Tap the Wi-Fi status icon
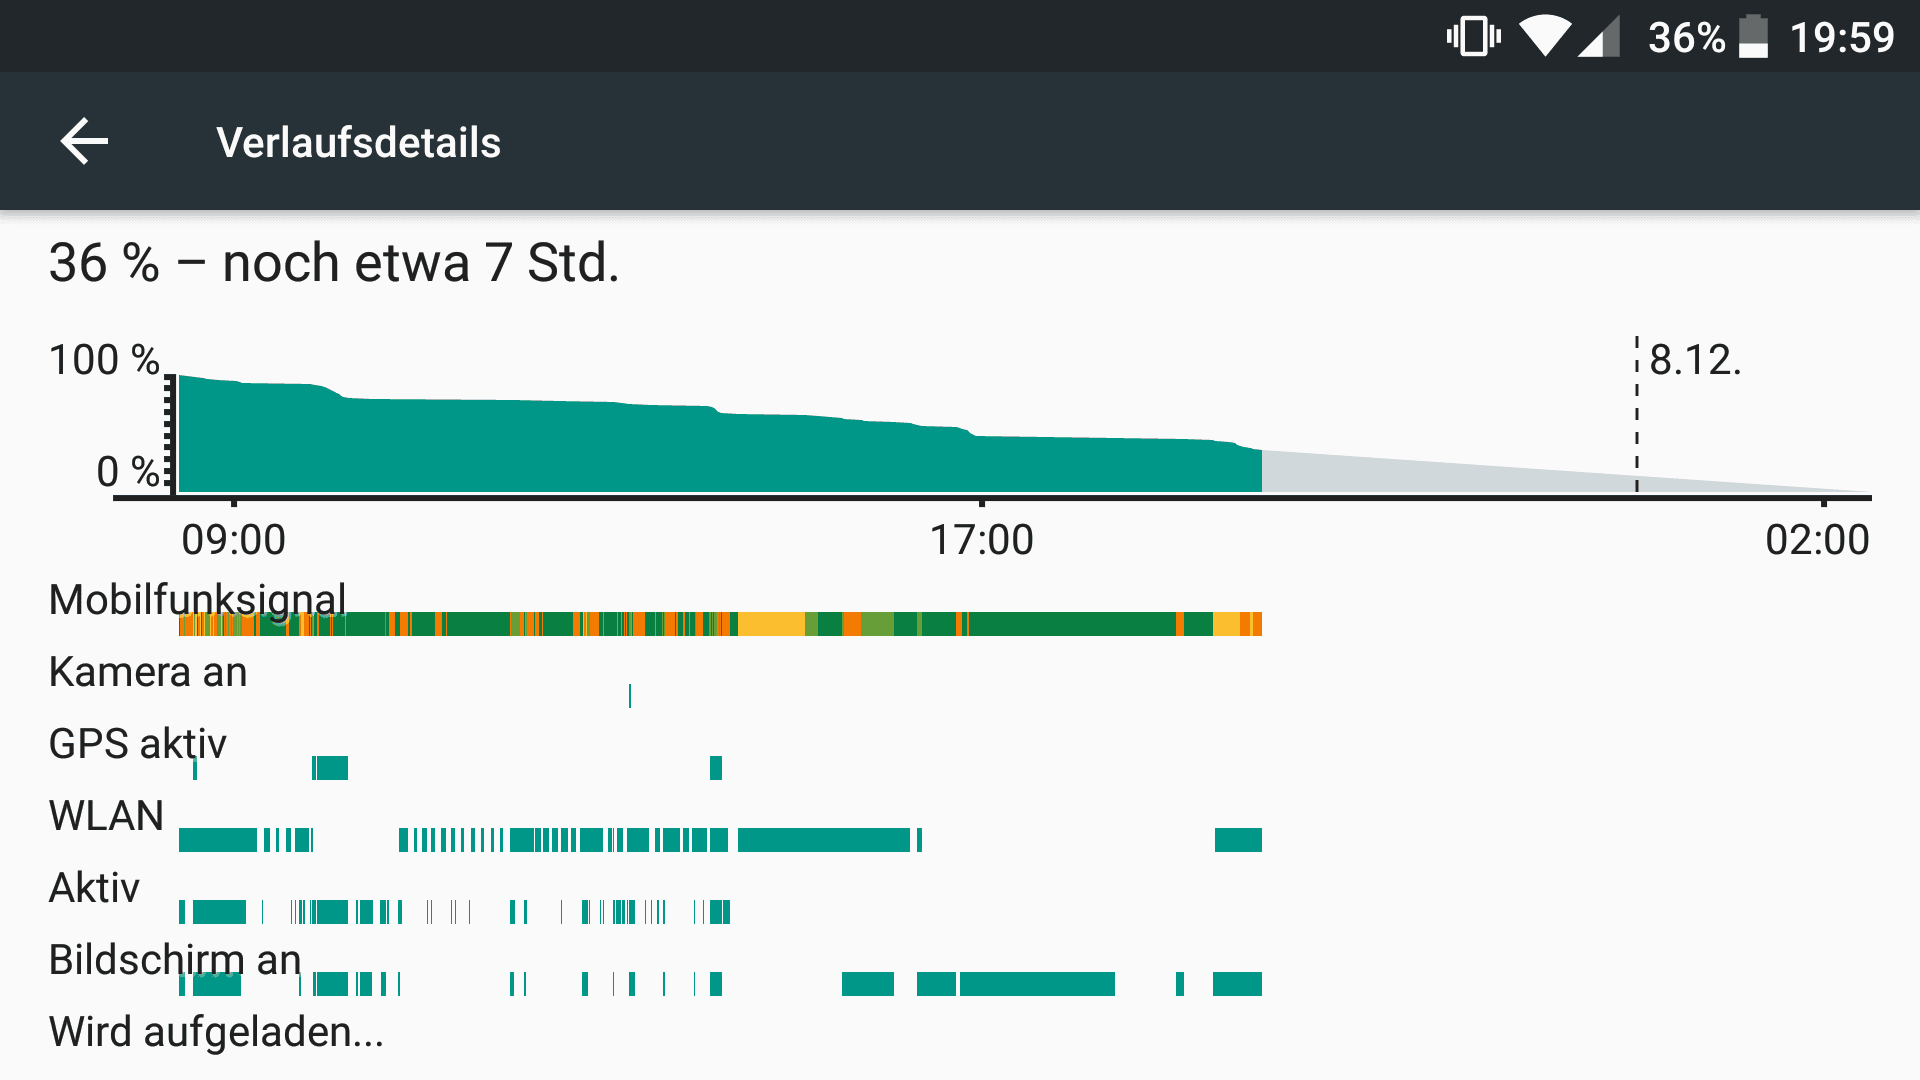Image resolution: width=1920 pixels, height=1080 pixels. click(1544, 37)
